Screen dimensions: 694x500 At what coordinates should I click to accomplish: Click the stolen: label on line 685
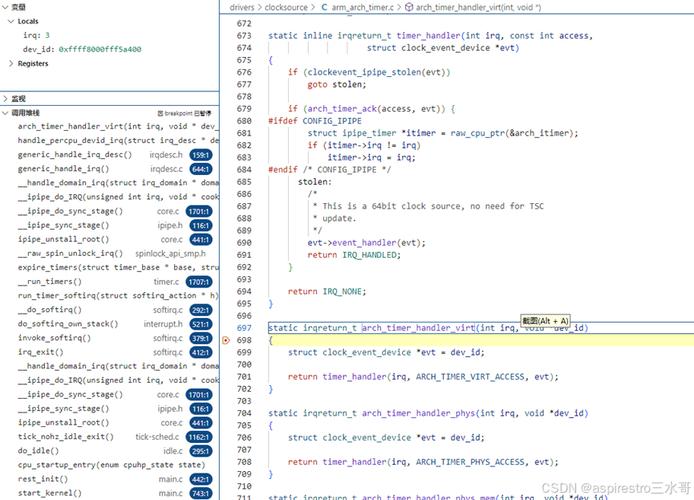click(314, 182)
